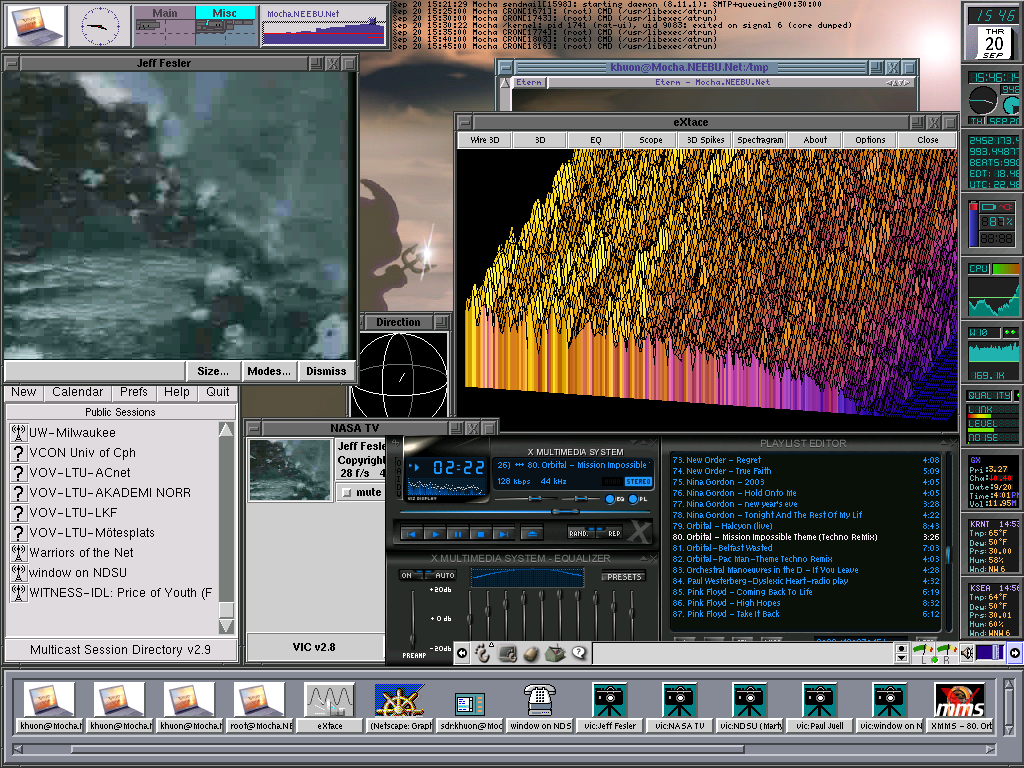This screenshot has width=1024, height=768.
Task: Stop playback in XMMS
Action: coord(481,534)
